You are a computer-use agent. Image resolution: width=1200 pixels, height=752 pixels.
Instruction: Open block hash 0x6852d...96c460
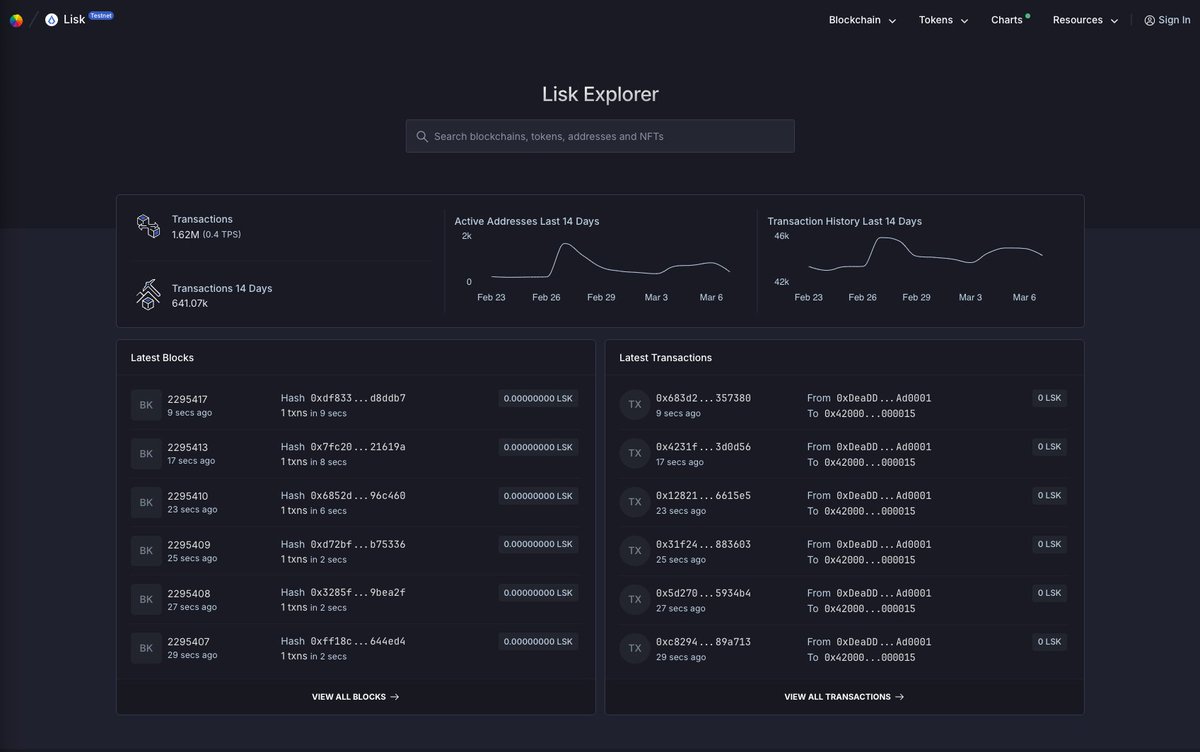click(358, 495)
